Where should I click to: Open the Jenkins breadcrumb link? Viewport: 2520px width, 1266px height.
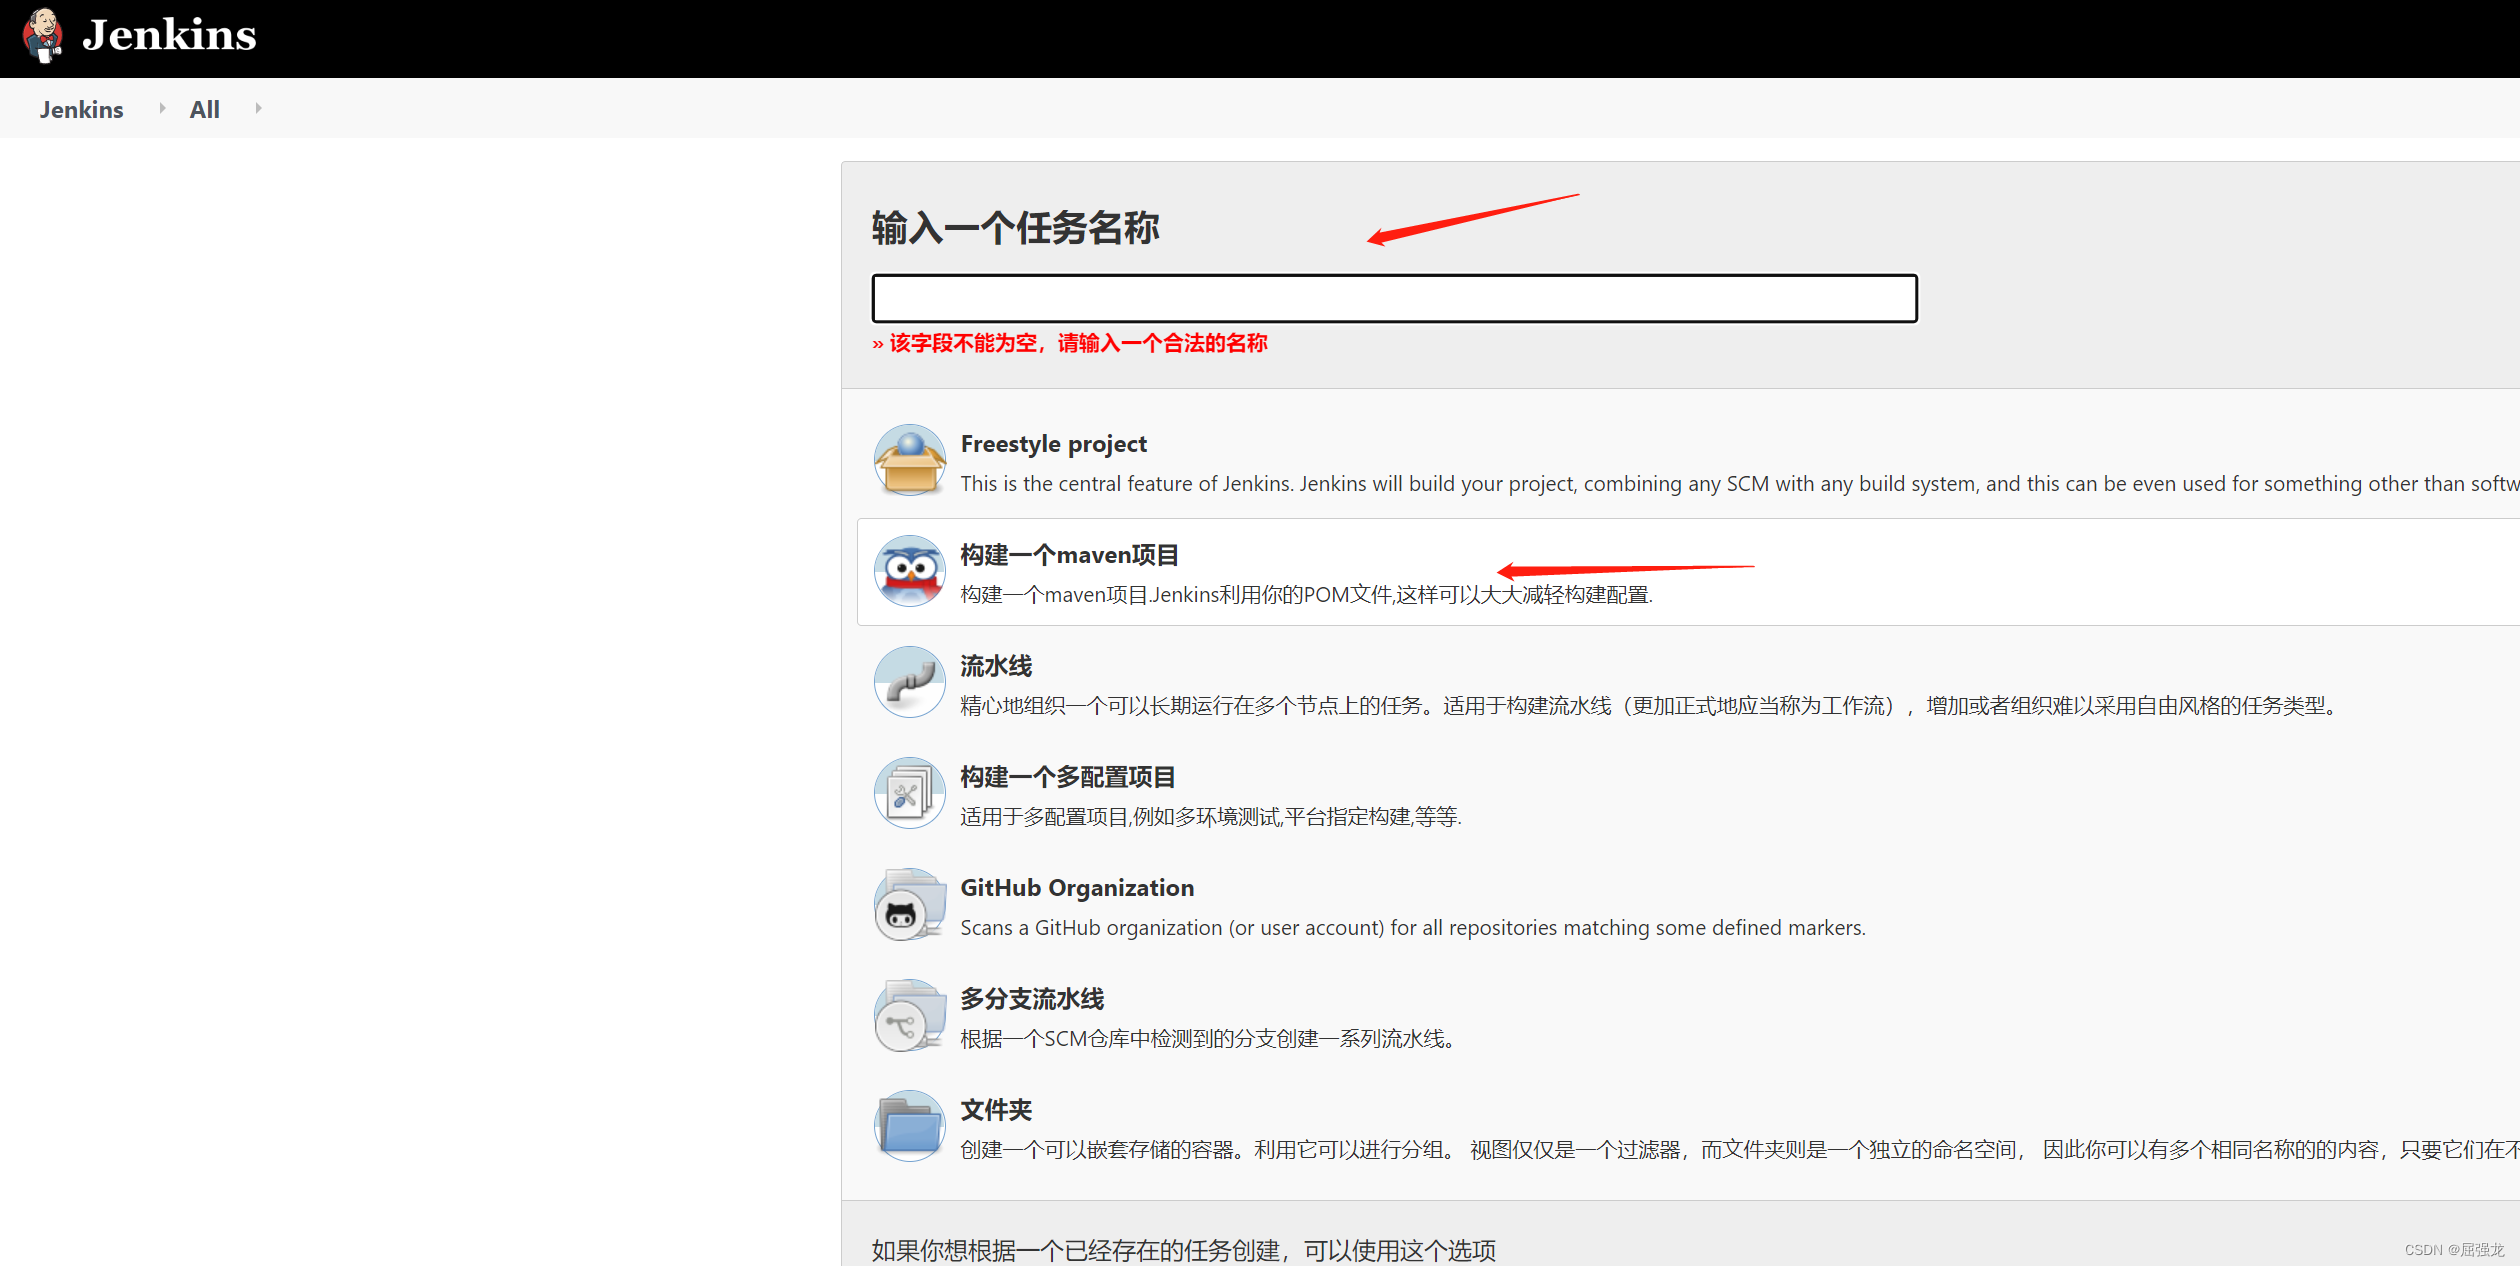[x=81, y=109]
